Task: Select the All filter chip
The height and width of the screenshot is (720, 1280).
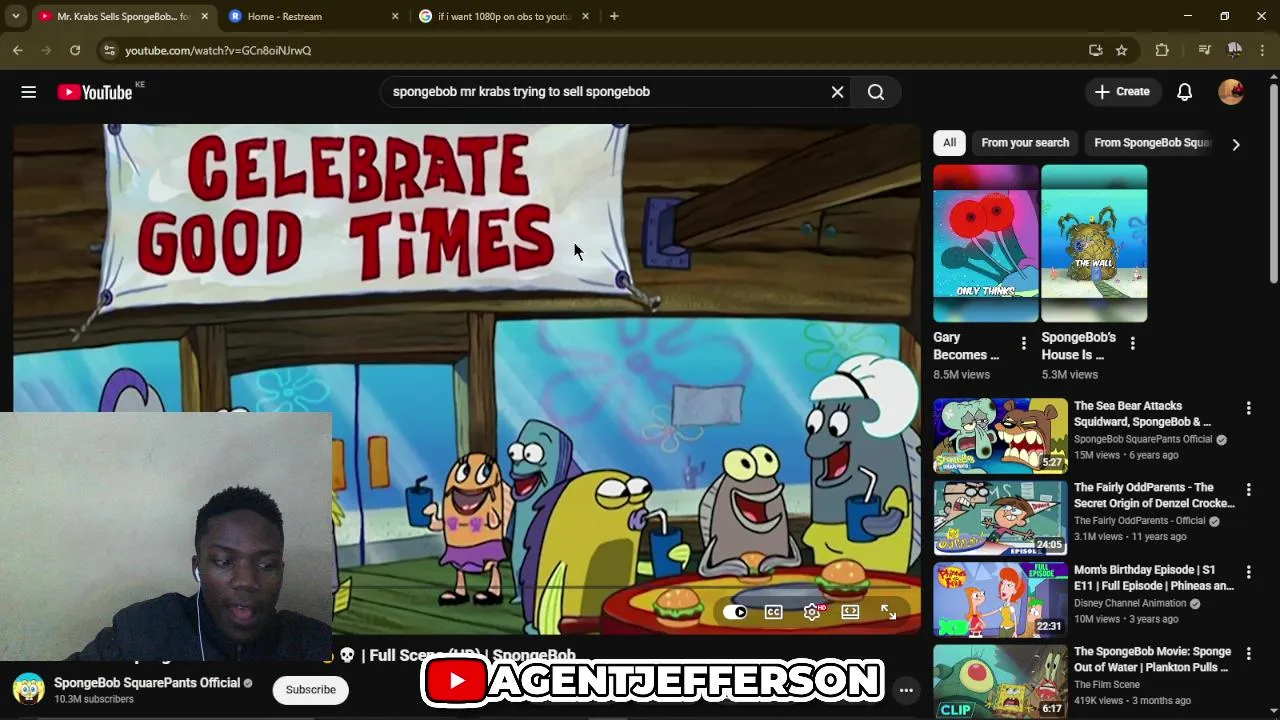Action: pyautogui.click(x=949, y=143)
